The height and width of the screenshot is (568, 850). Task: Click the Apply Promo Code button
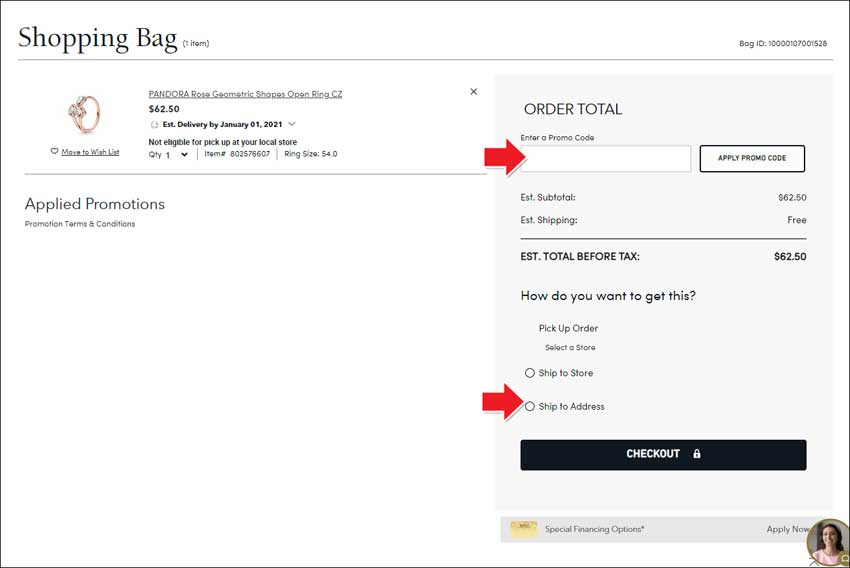[752, 158]
